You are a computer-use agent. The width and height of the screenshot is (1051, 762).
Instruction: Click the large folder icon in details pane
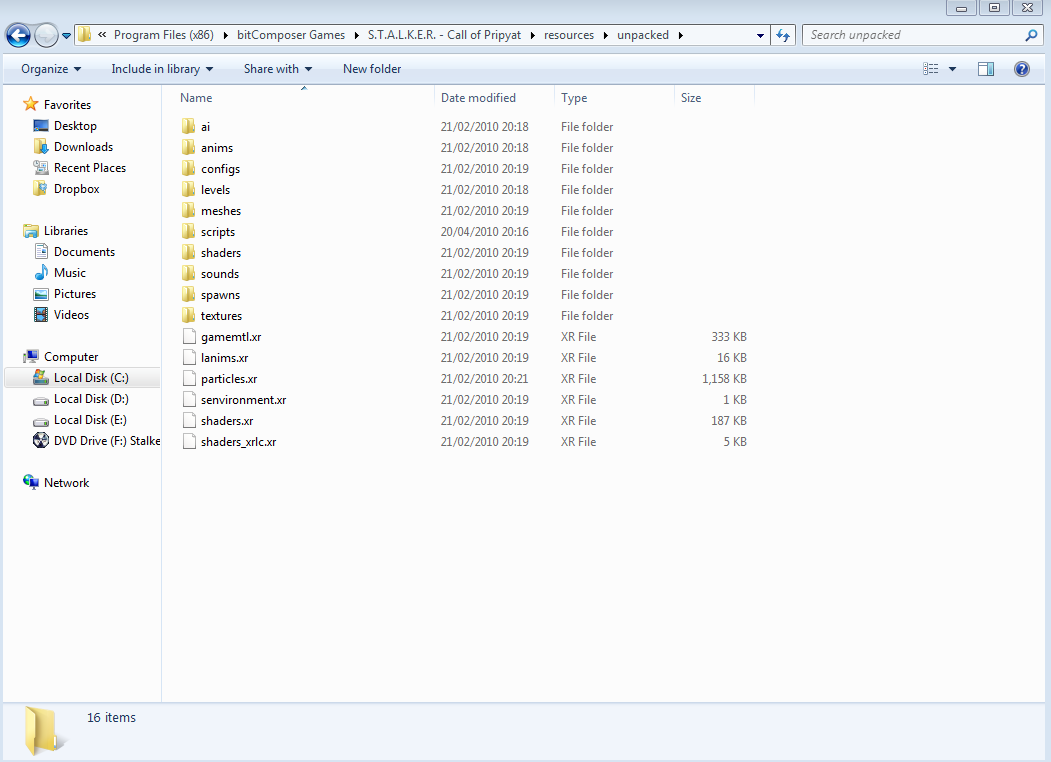click(45, 731)
